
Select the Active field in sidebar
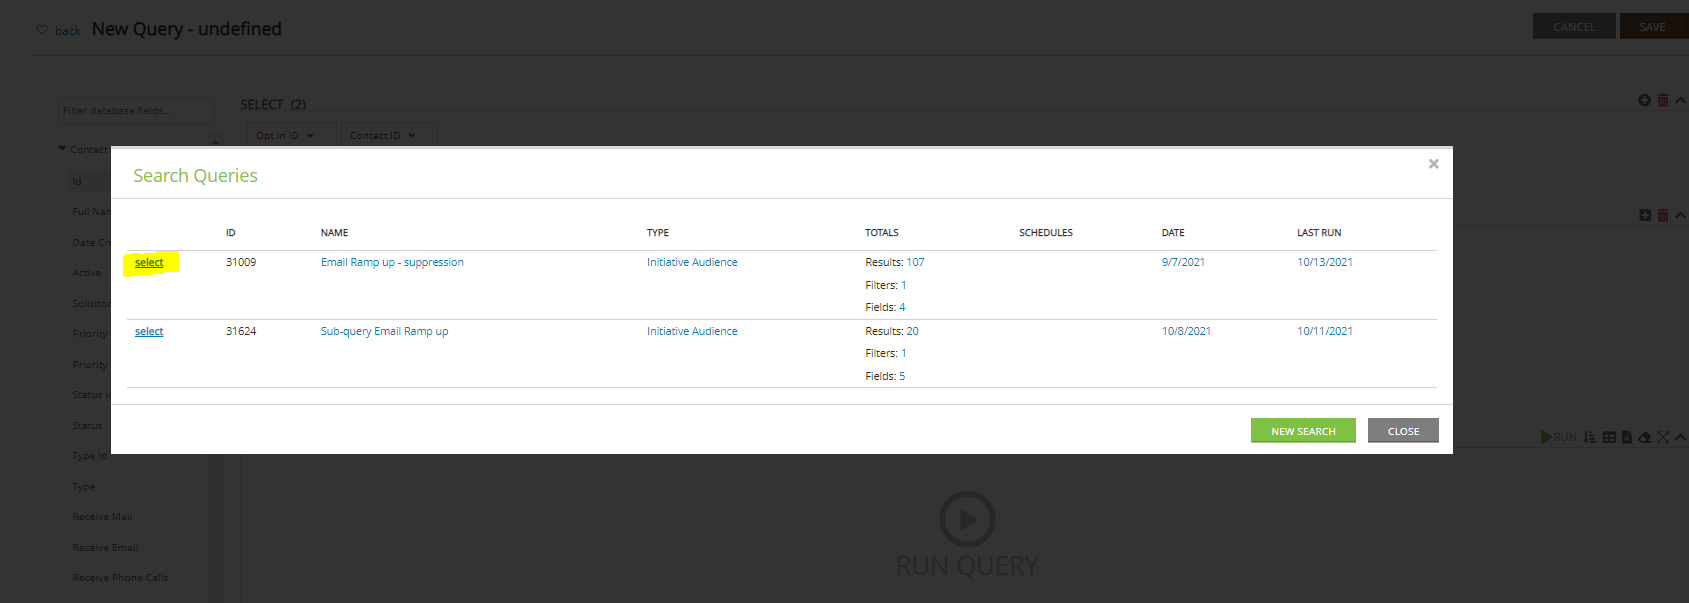point(87,273)
